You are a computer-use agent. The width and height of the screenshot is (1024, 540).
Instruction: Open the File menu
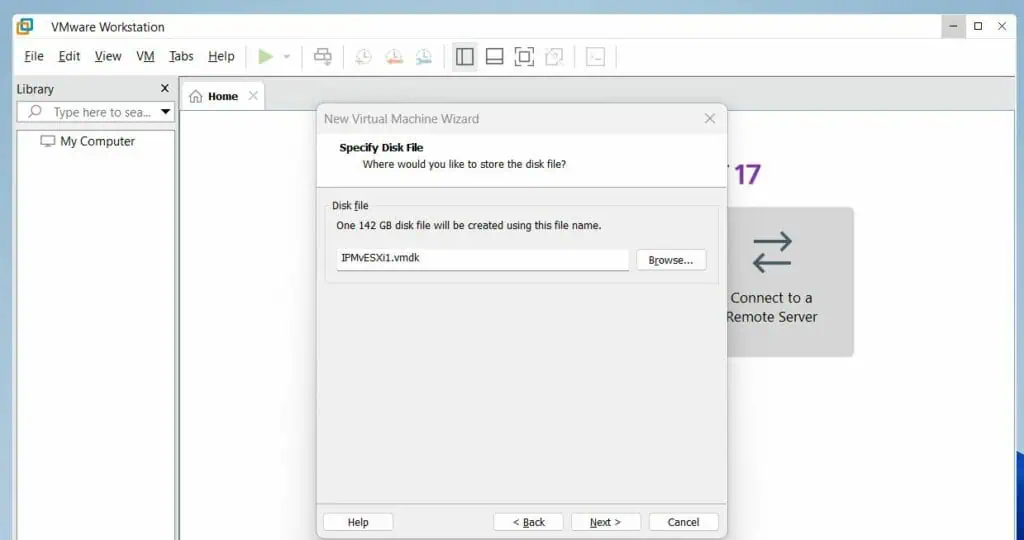tap(34, 56)
